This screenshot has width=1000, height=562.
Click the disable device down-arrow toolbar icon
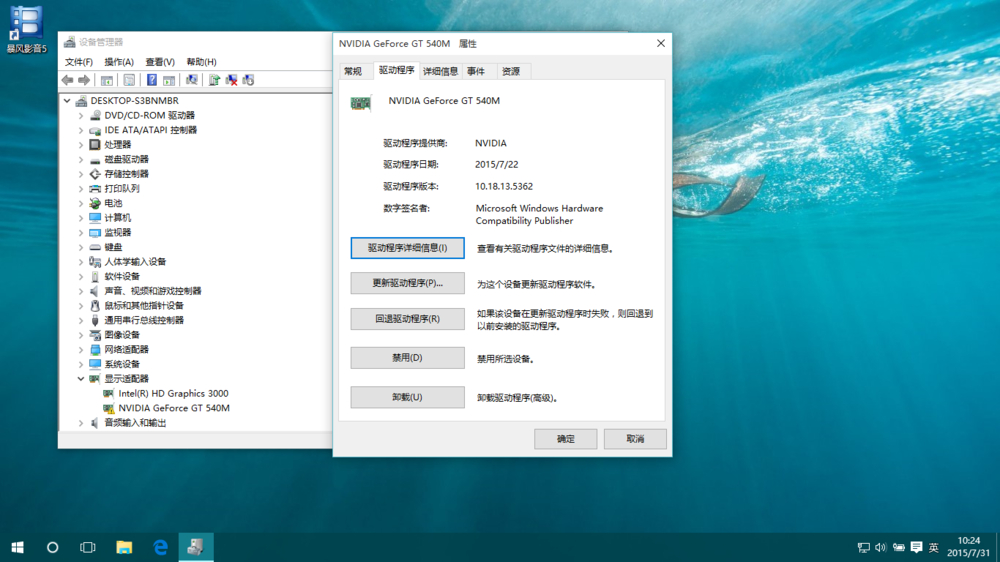point(249,80)
